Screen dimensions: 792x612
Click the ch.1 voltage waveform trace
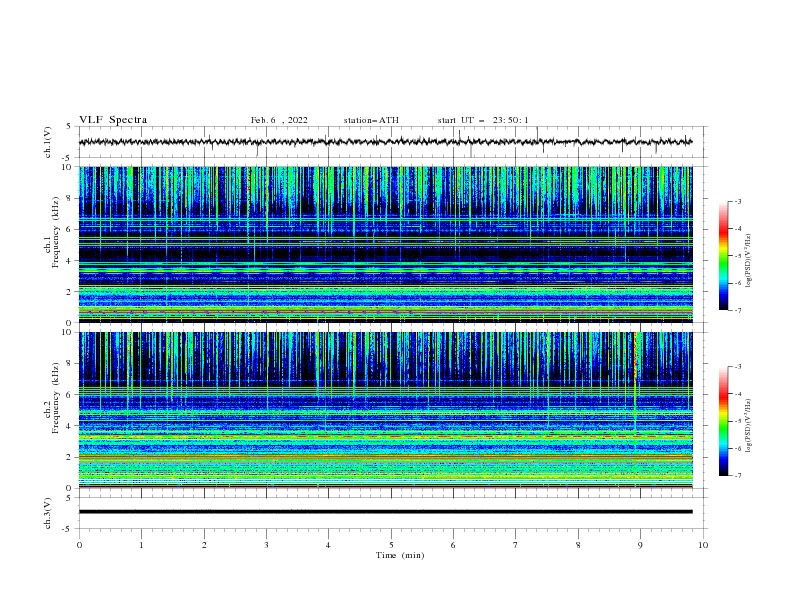[385, 142]
